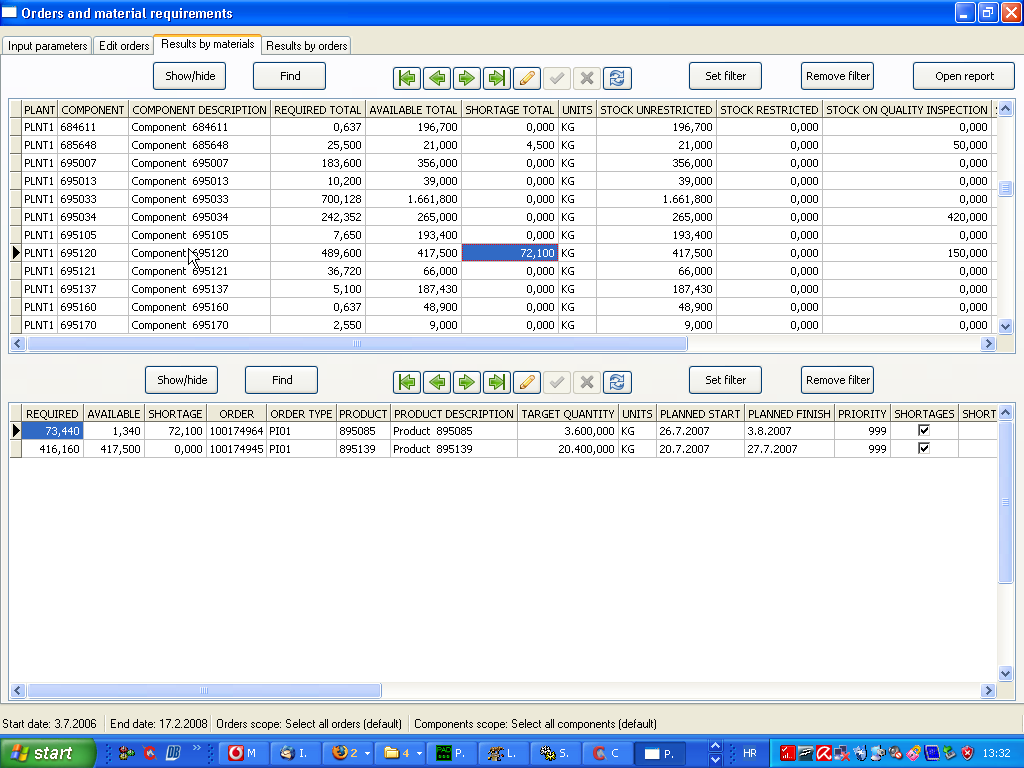This screenshot has width=1024, height=768.
Task: Open the Windows Start menu
Action: click(x=47, y=753)
